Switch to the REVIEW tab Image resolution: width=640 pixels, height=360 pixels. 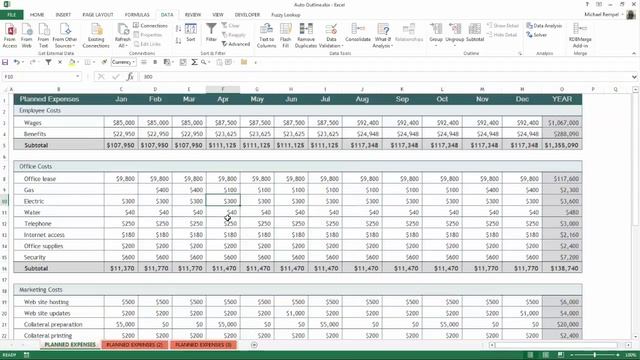(x=193, y=15)
